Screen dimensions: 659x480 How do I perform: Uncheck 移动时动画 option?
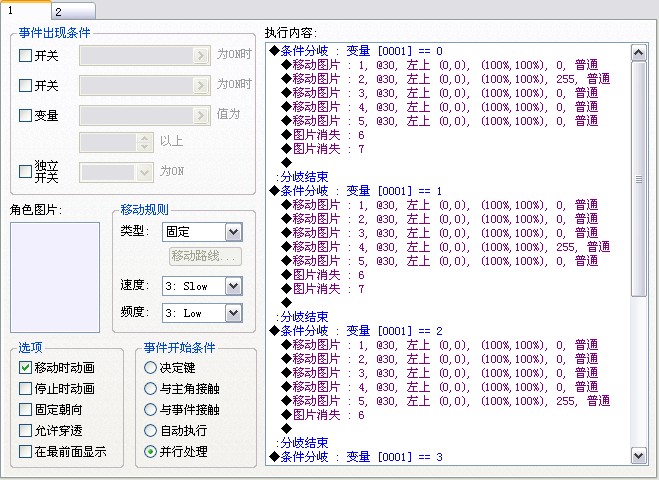pos(25,367)
